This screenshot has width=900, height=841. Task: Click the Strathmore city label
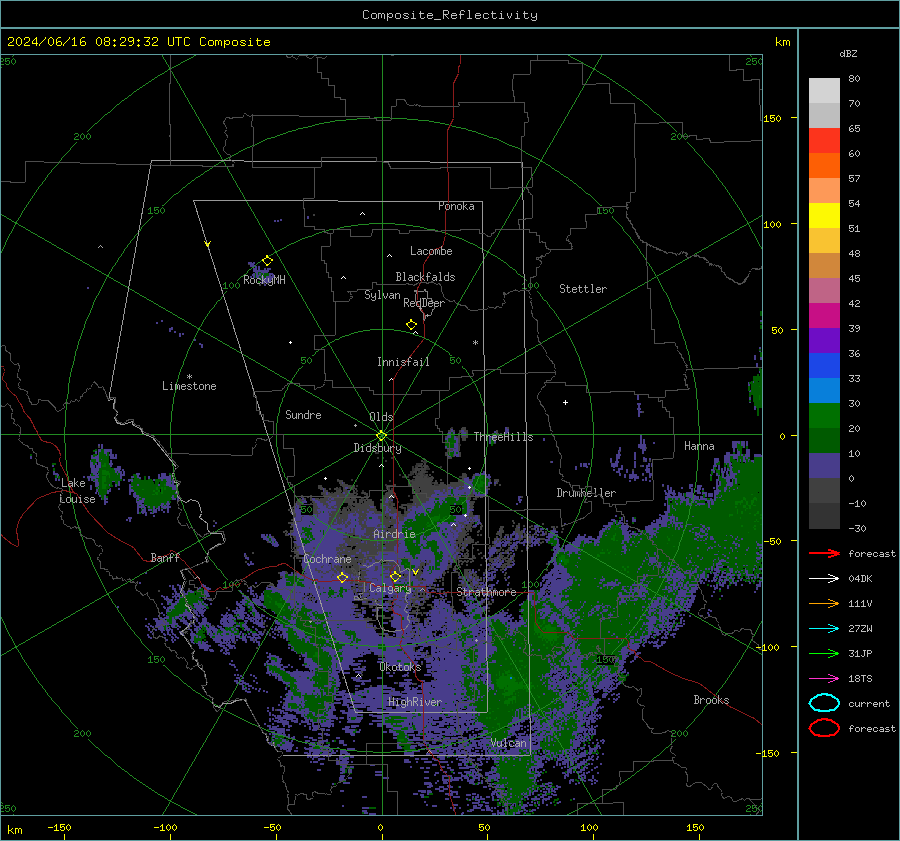(x=486, y=592)
